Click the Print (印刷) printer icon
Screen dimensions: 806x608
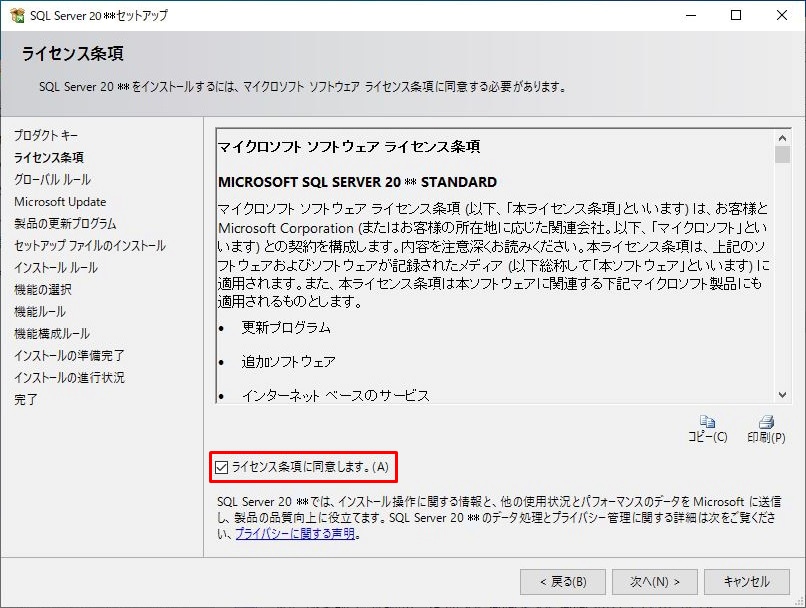(x=766, y=422)
